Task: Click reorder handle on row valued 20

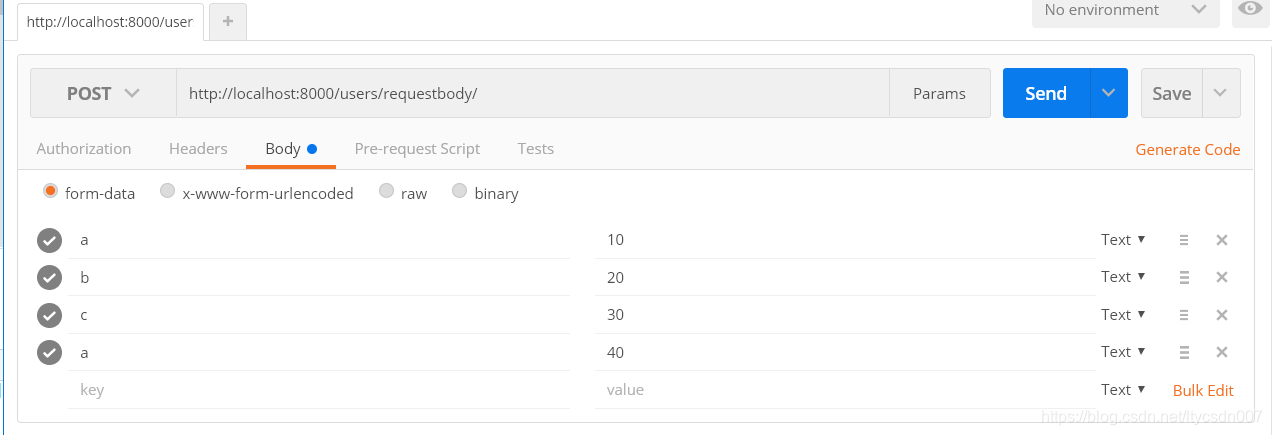Action: [1184, 277]
